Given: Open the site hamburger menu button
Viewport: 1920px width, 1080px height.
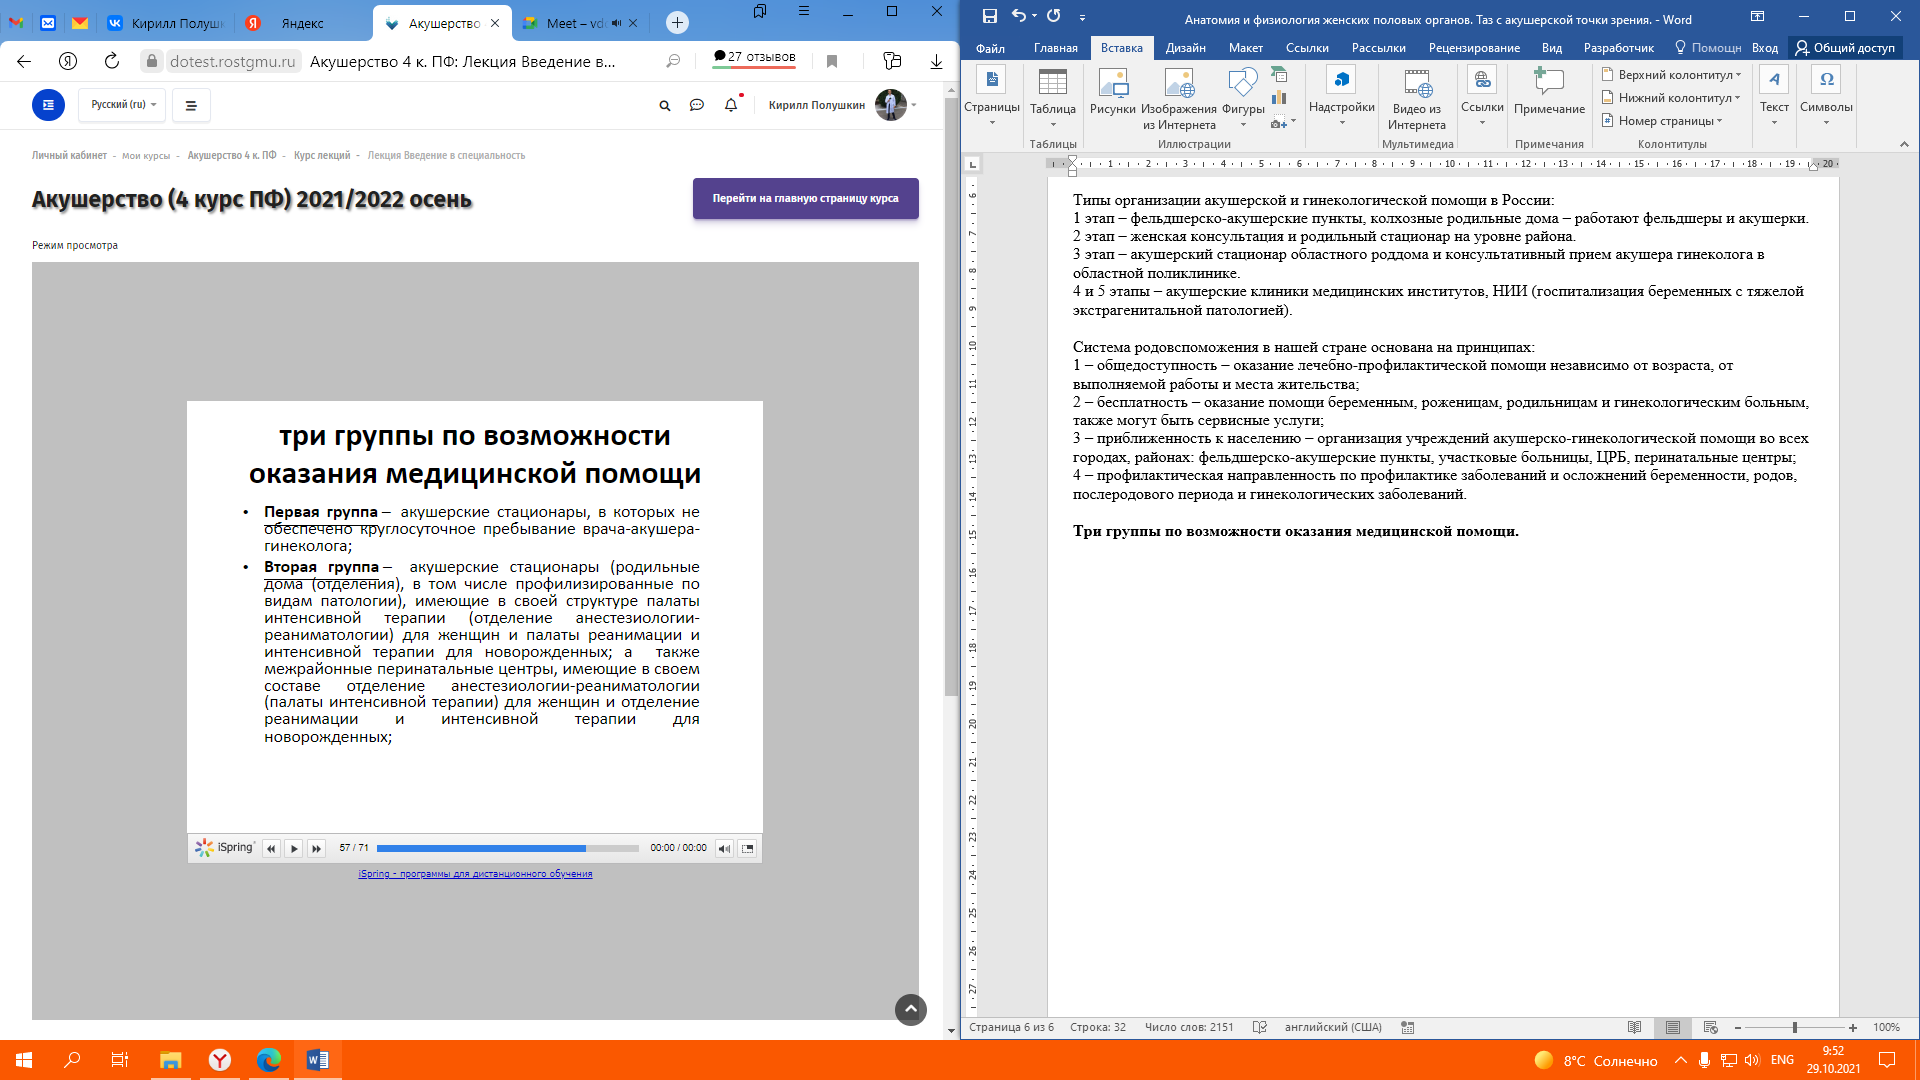Looking at the screenshot, I should pyautogui.click(x=191, y=105).
